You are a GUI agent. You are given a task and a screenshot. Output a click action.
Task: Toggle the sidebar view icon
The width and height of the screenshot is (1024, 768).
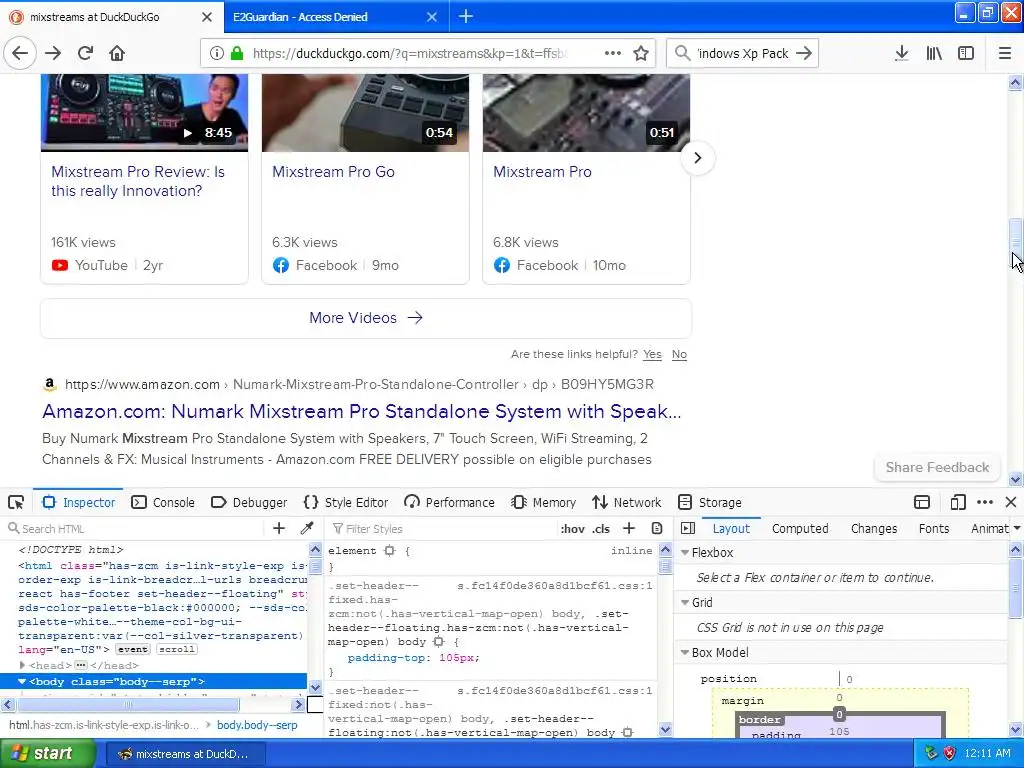click(x=966, y=53)
